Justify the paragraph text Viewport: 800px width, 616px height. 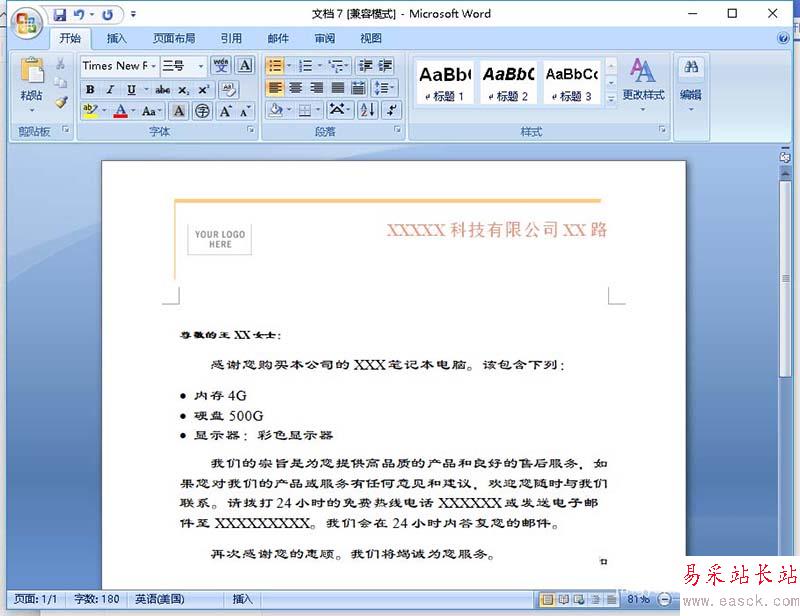(338, 88)
